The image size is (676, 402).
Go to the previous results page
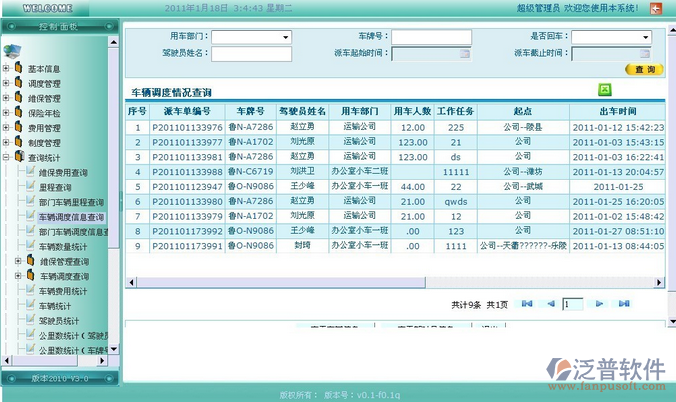pyautogui.click(x=549, y=303)
